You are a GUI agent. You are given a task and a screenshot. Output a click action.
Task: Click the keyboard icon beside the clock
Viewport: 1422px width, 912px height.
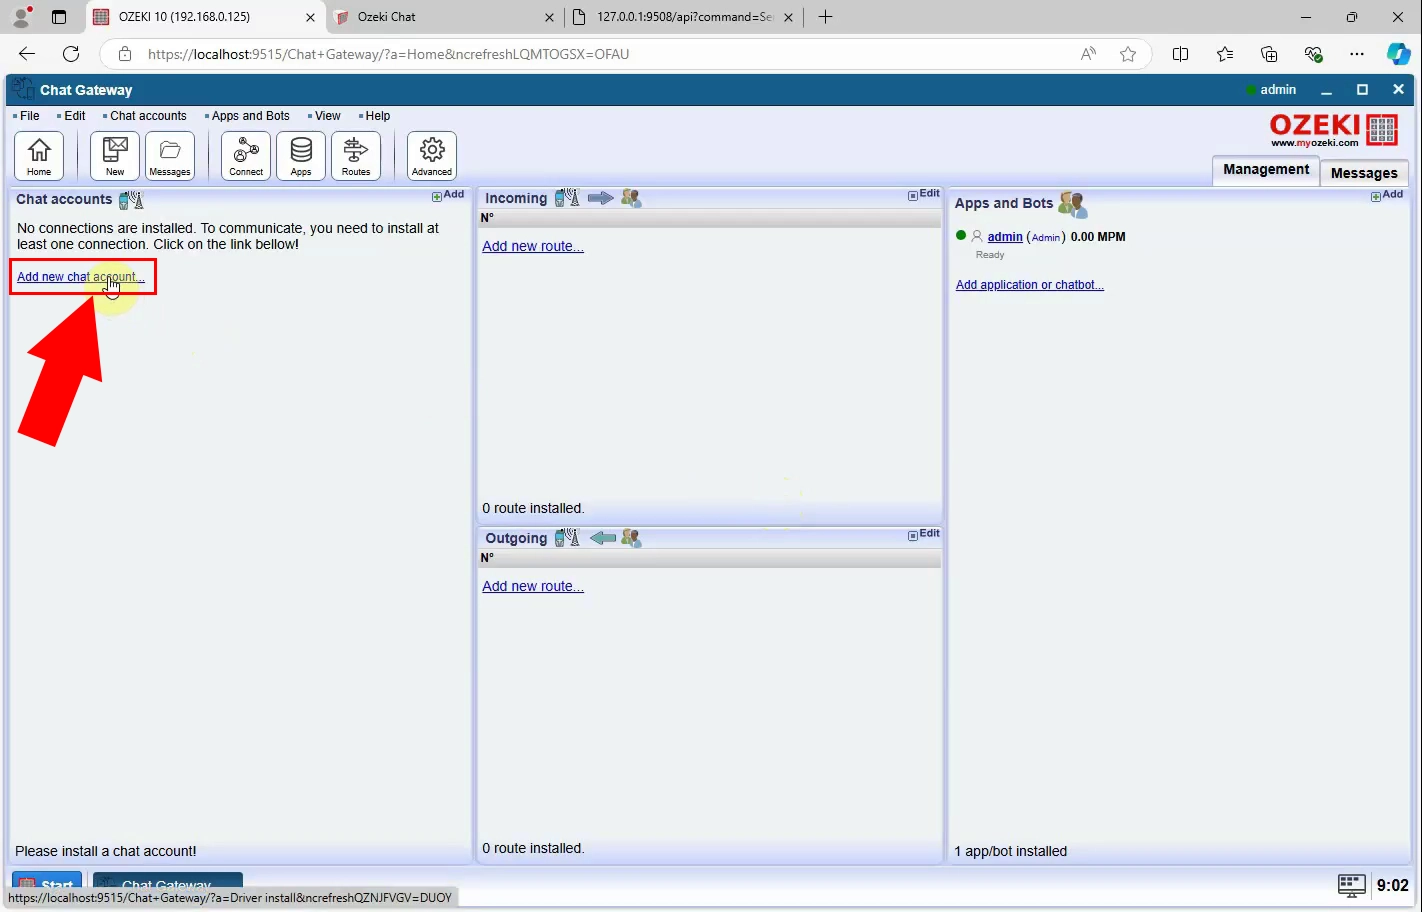[1351, 885]
